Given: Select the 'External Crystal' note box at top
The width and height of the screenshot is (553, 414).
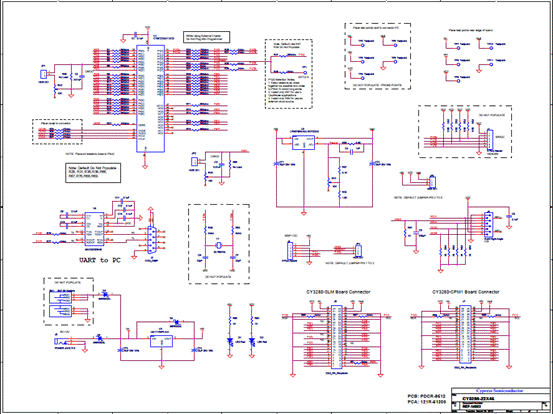Looking at the screenshot, I should click(x=207, y=37).
